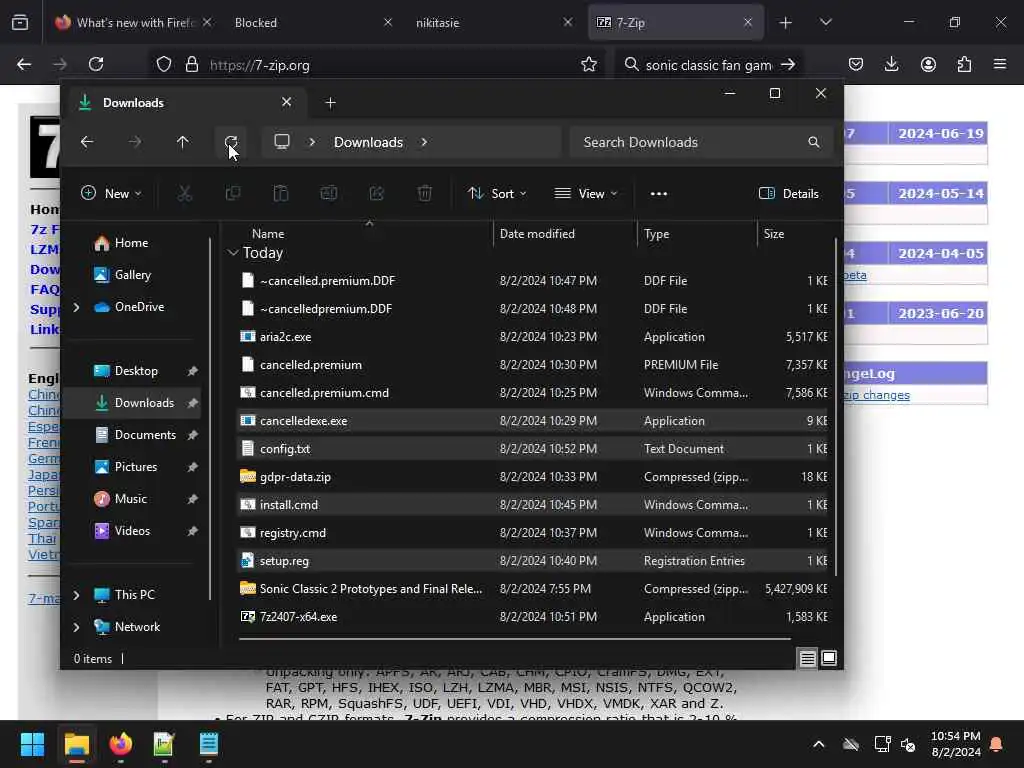Sort by Date modified column header
Viewport: 1024px width, 768px height.
coord(565,234)
